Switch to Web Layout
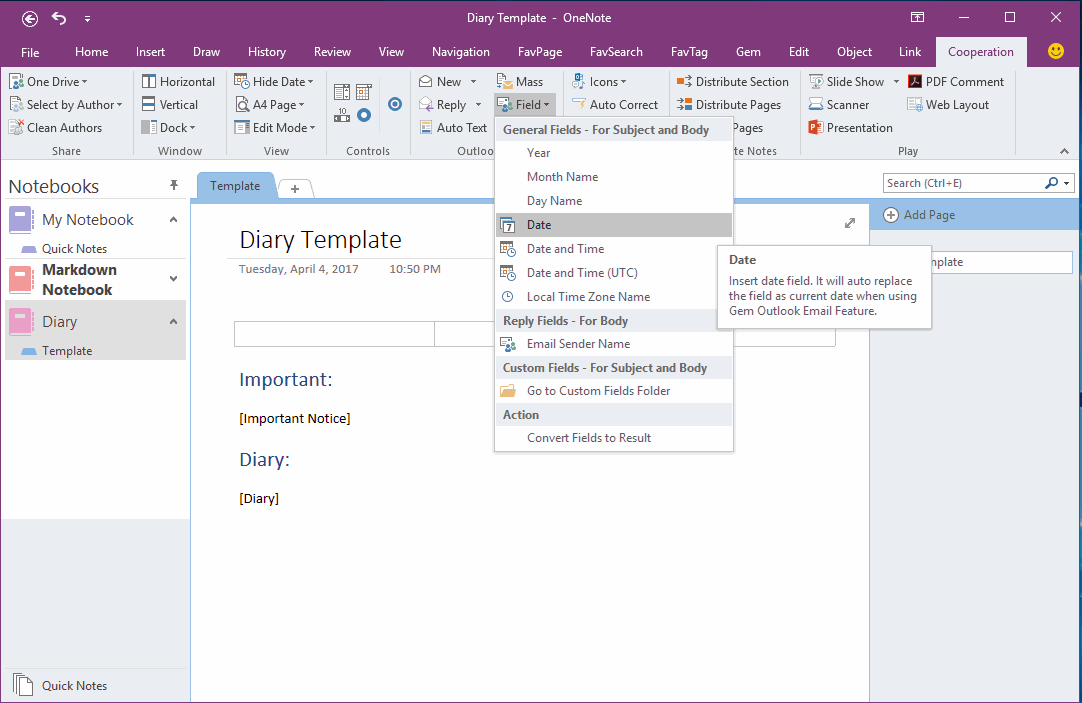Screen dimensions: 1082x703 point(948,105)
